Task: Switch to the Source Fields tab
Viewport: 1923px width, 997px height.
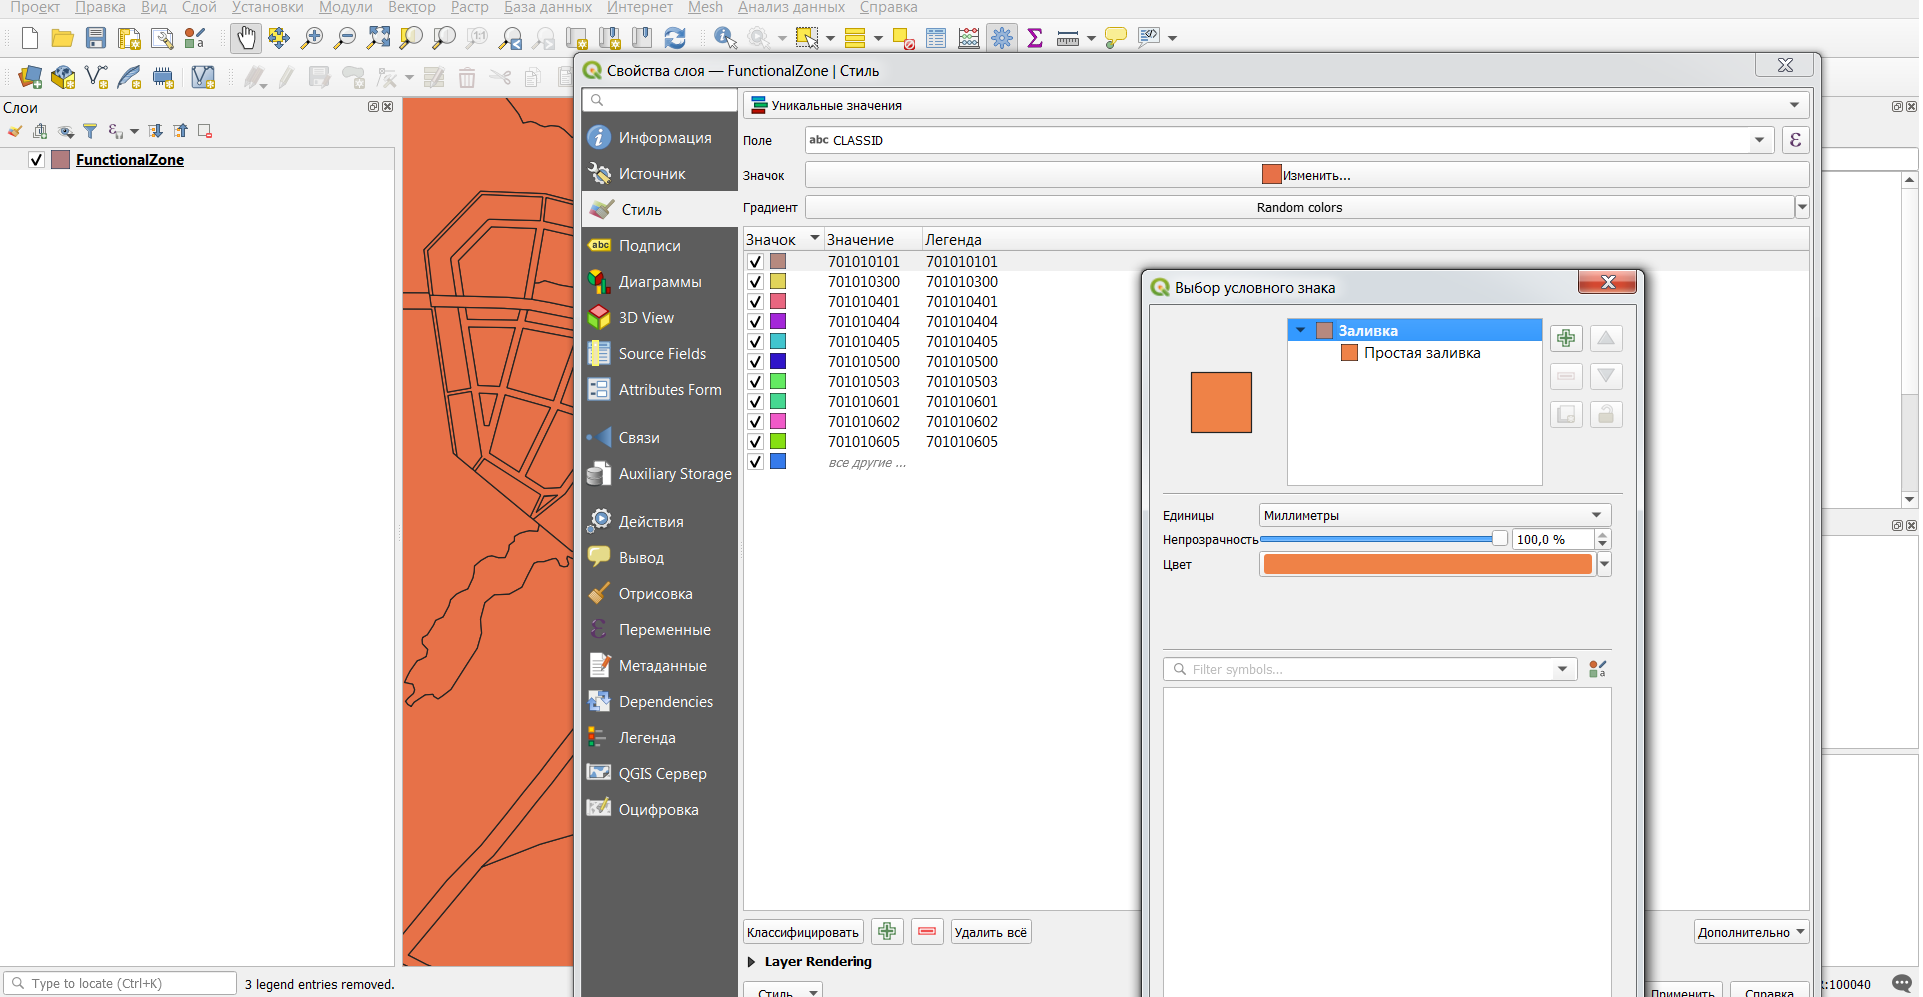Action: pos(661,354)
